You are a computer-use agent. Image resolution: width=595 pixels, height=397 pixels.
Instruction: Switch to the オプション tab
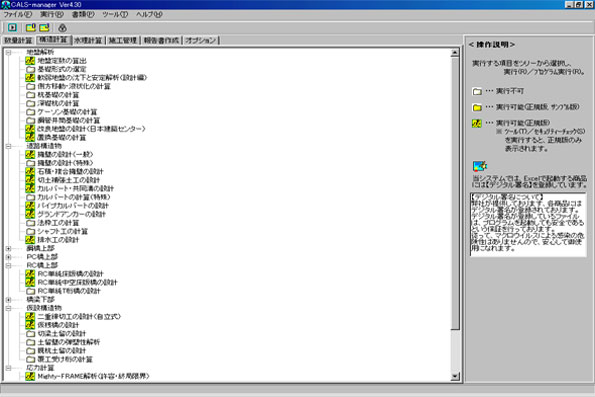coord(201,40)
